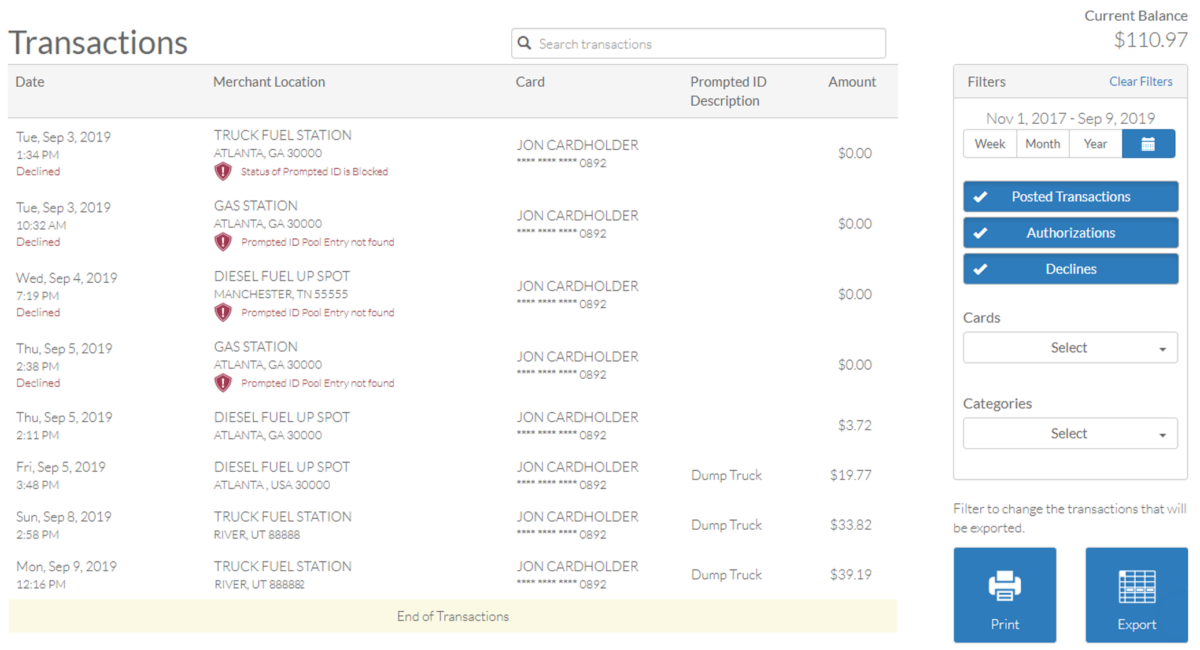Open the Categories Select dropdown
The height and width of the screenshot is (650, 1200).
coord(1070,433)
